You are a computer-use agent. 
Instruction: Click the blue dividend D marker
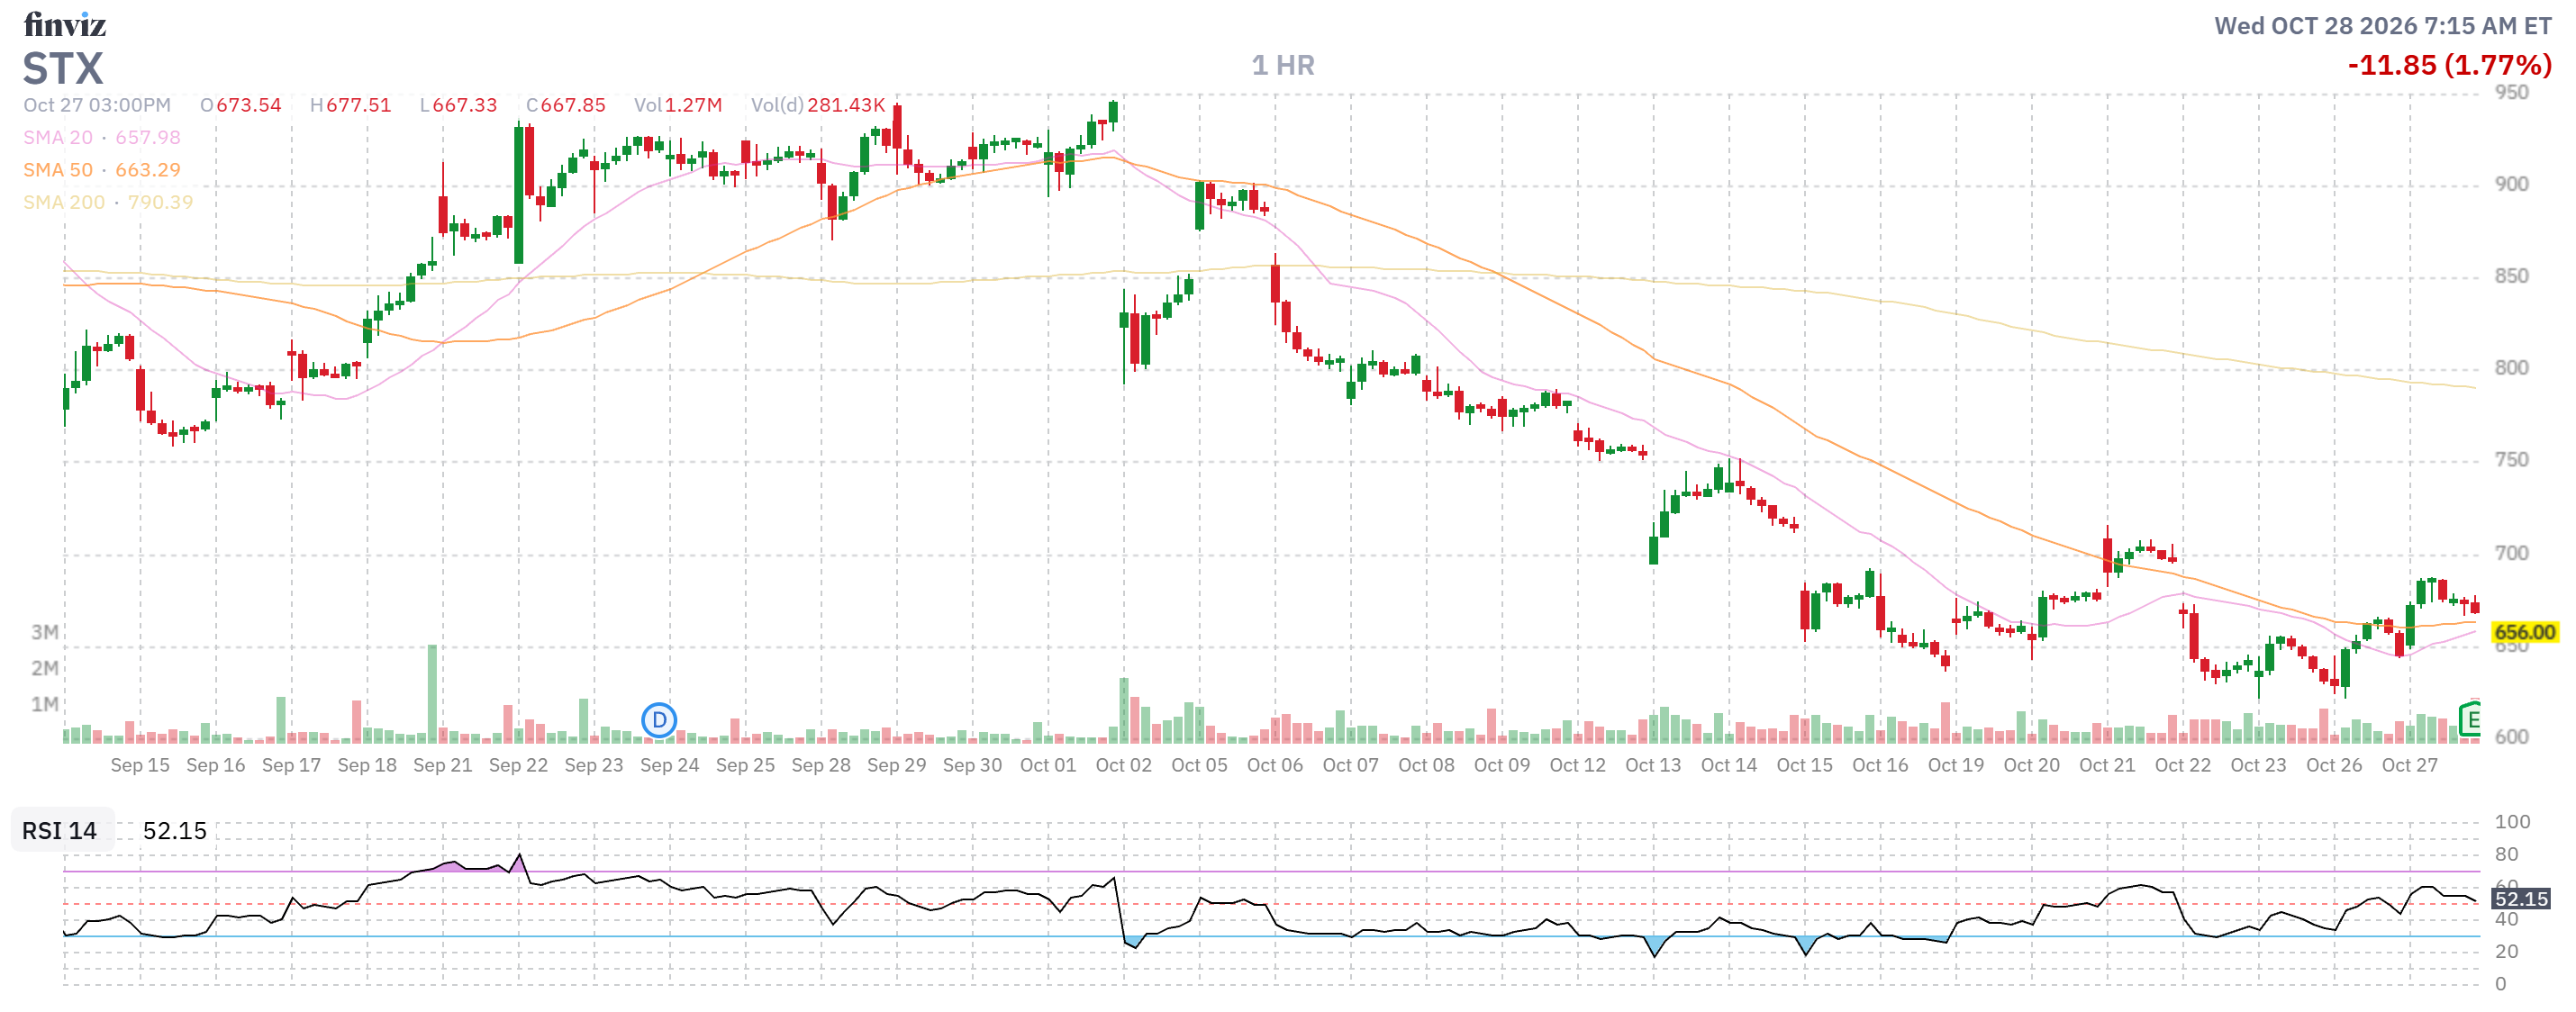[x=659, y=719]
